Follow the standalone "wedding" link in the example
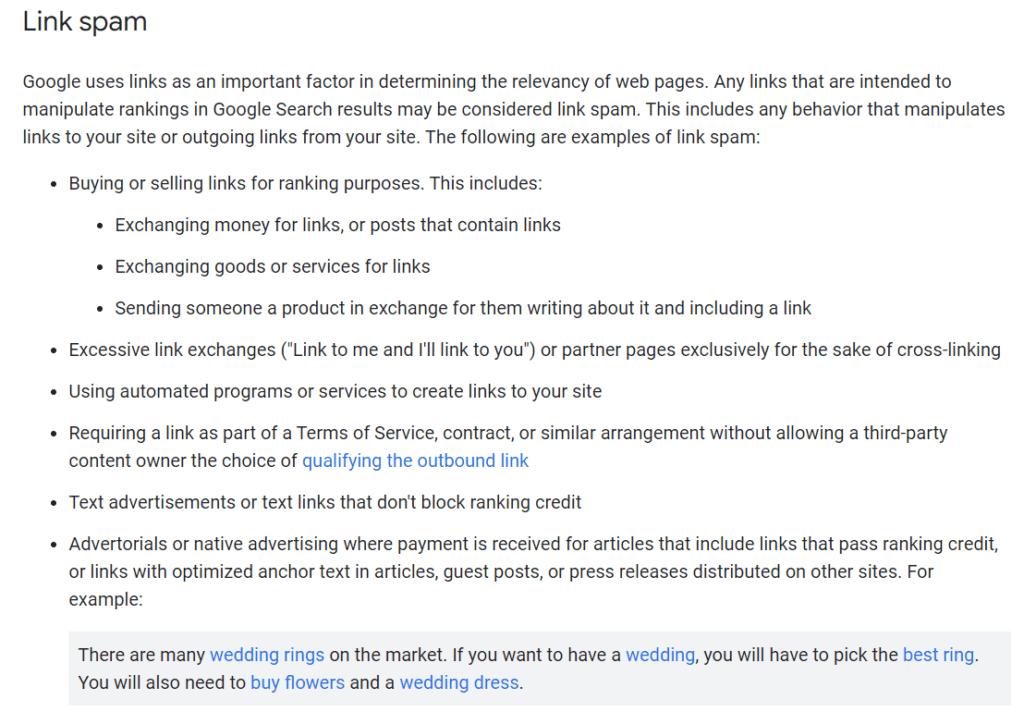1024x712 pixels. [660, 655]
